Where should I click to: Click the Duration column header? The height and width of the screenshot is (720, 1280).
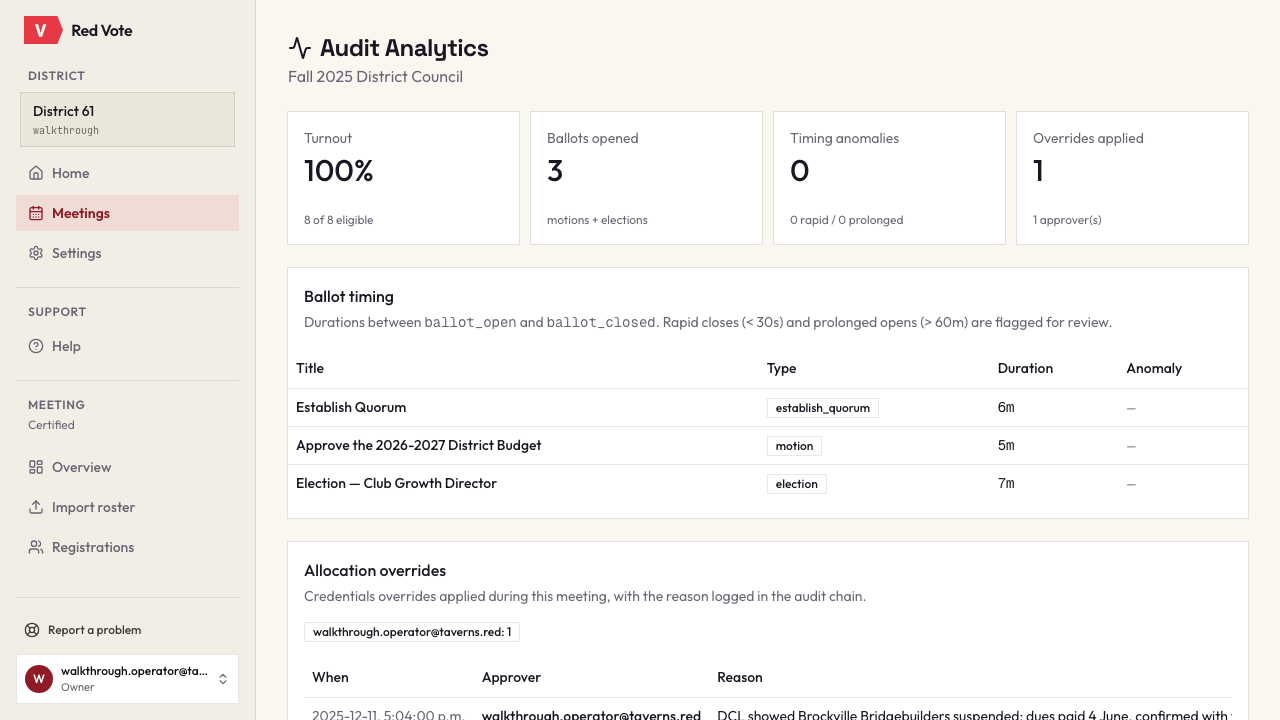1025,368
